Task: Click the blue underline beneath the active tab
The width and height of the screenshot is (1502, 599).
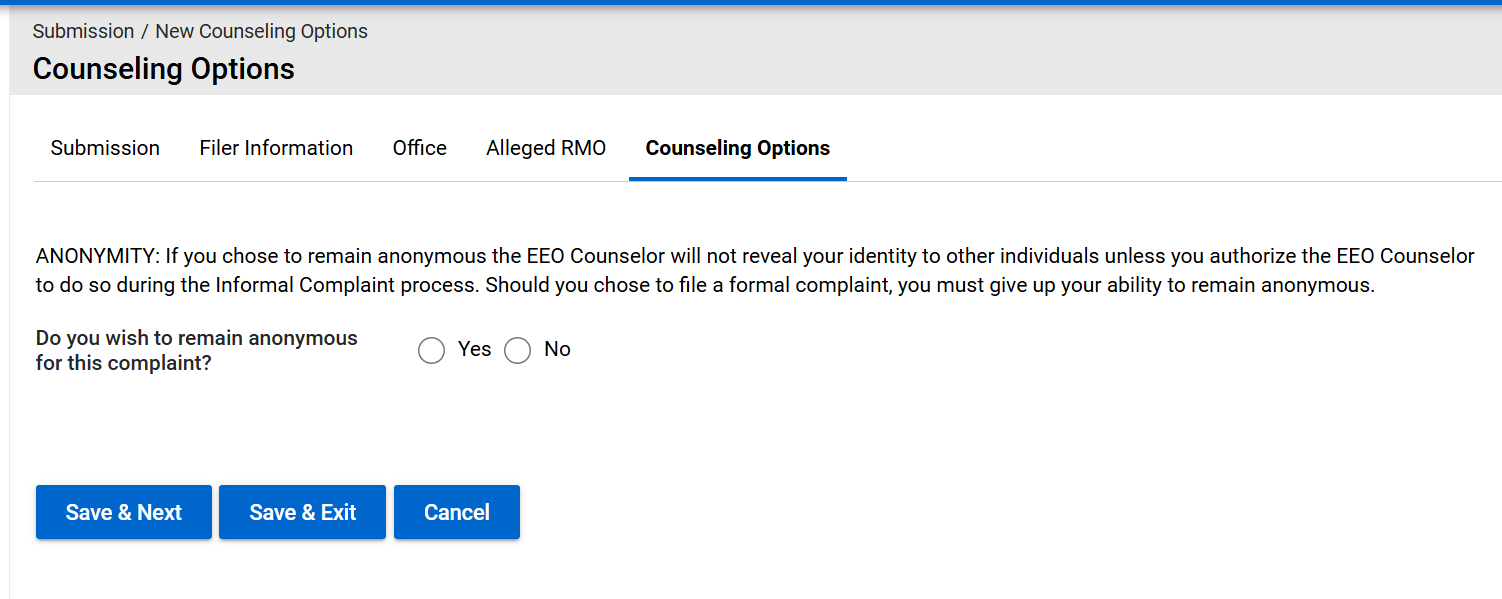Action: pyautogui.click(x=738, y=179)
